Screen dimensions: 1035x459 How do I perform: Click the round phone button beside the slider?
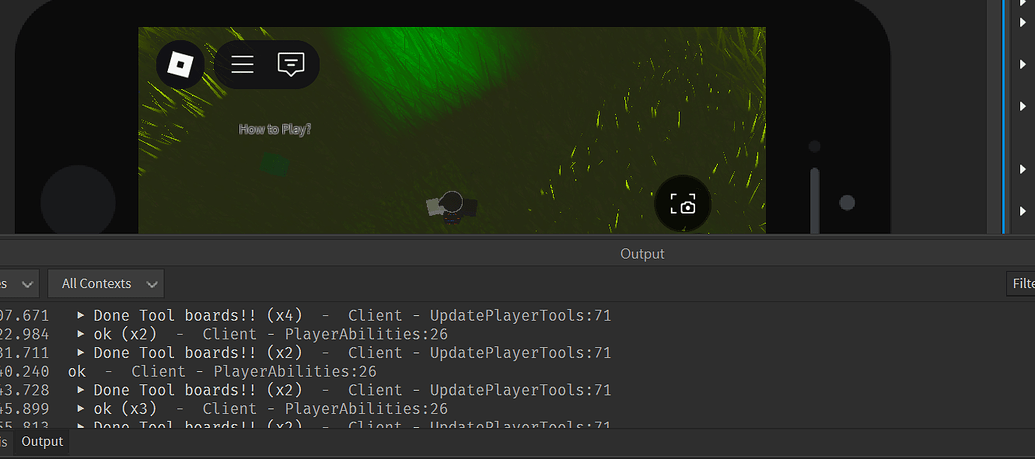[x=847, y=203]
